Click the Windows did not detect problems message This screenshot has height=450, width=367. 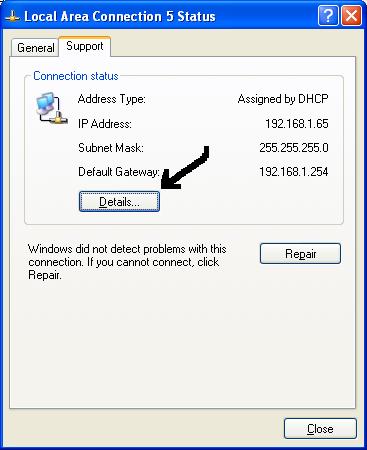pos(127,262)
